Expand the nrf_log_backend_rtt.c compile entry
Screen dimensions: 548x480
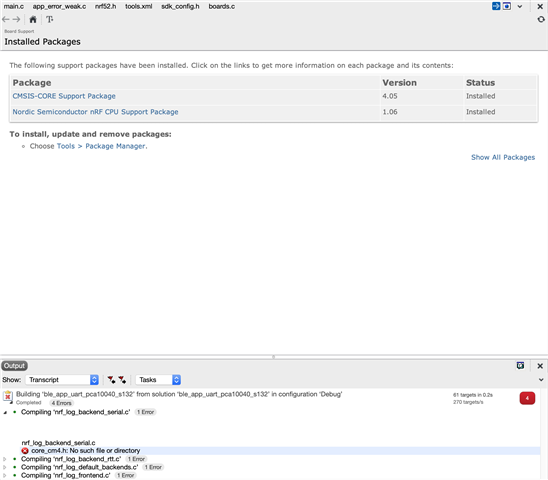(x=5, y=459)
